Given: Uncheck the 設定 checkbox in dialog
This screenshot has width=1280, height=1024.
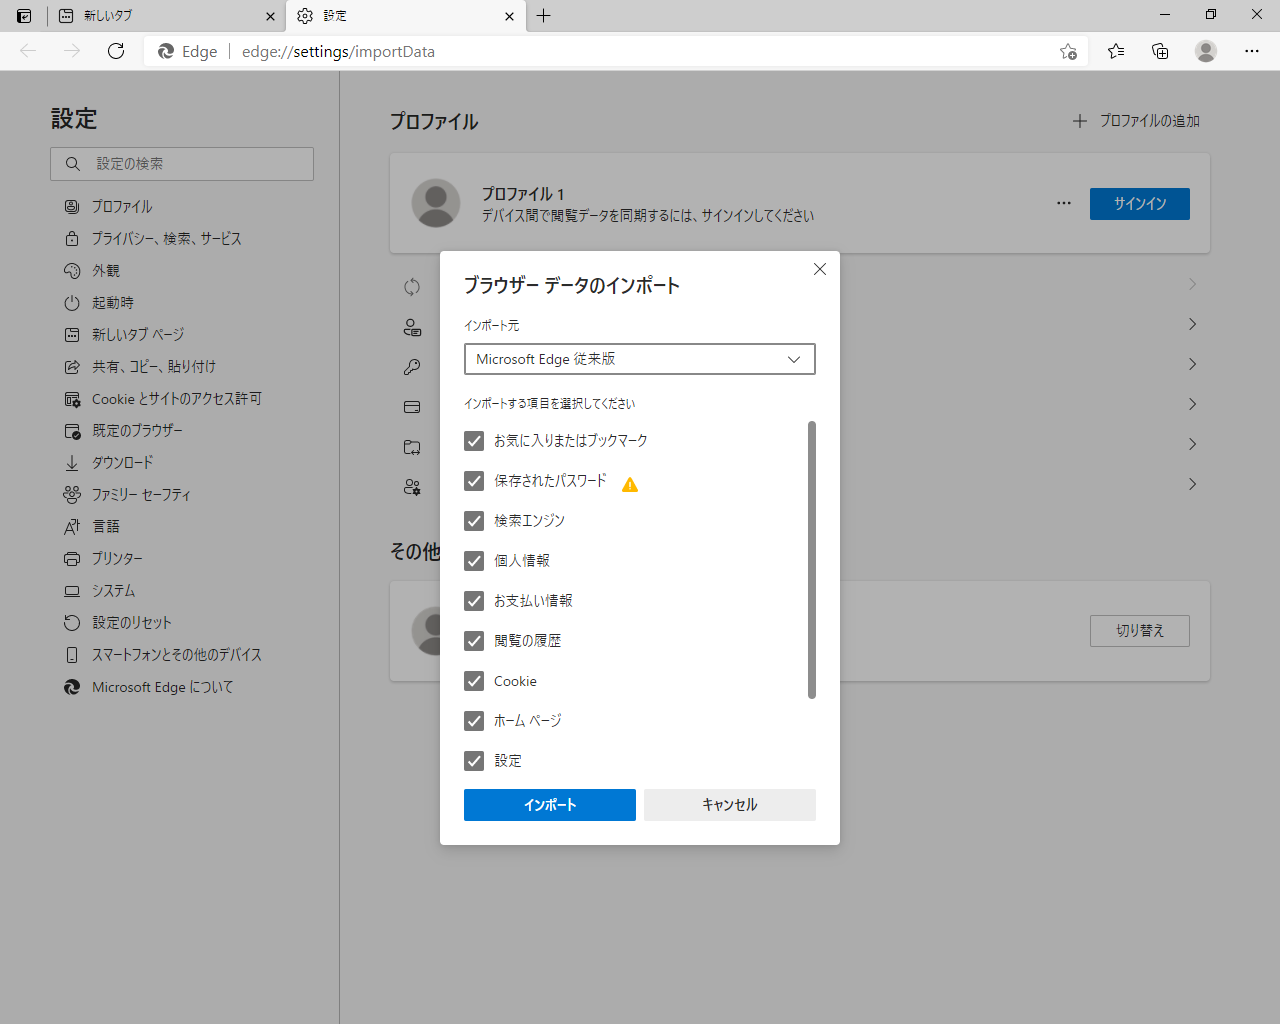Looking at the screenshot, I should (x=474, y=761).
